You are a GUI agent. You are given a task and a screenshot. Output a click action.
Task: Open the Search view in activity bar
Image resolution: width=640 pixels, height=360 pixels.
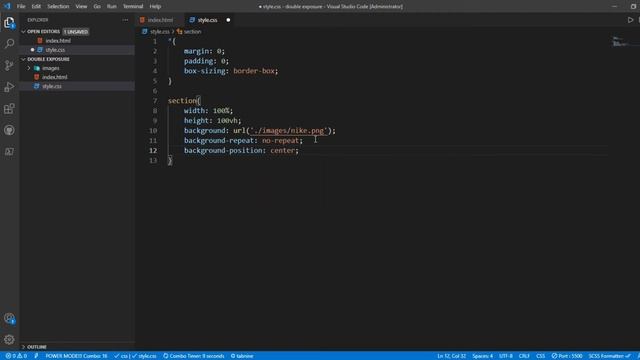(x=9, y=43)
